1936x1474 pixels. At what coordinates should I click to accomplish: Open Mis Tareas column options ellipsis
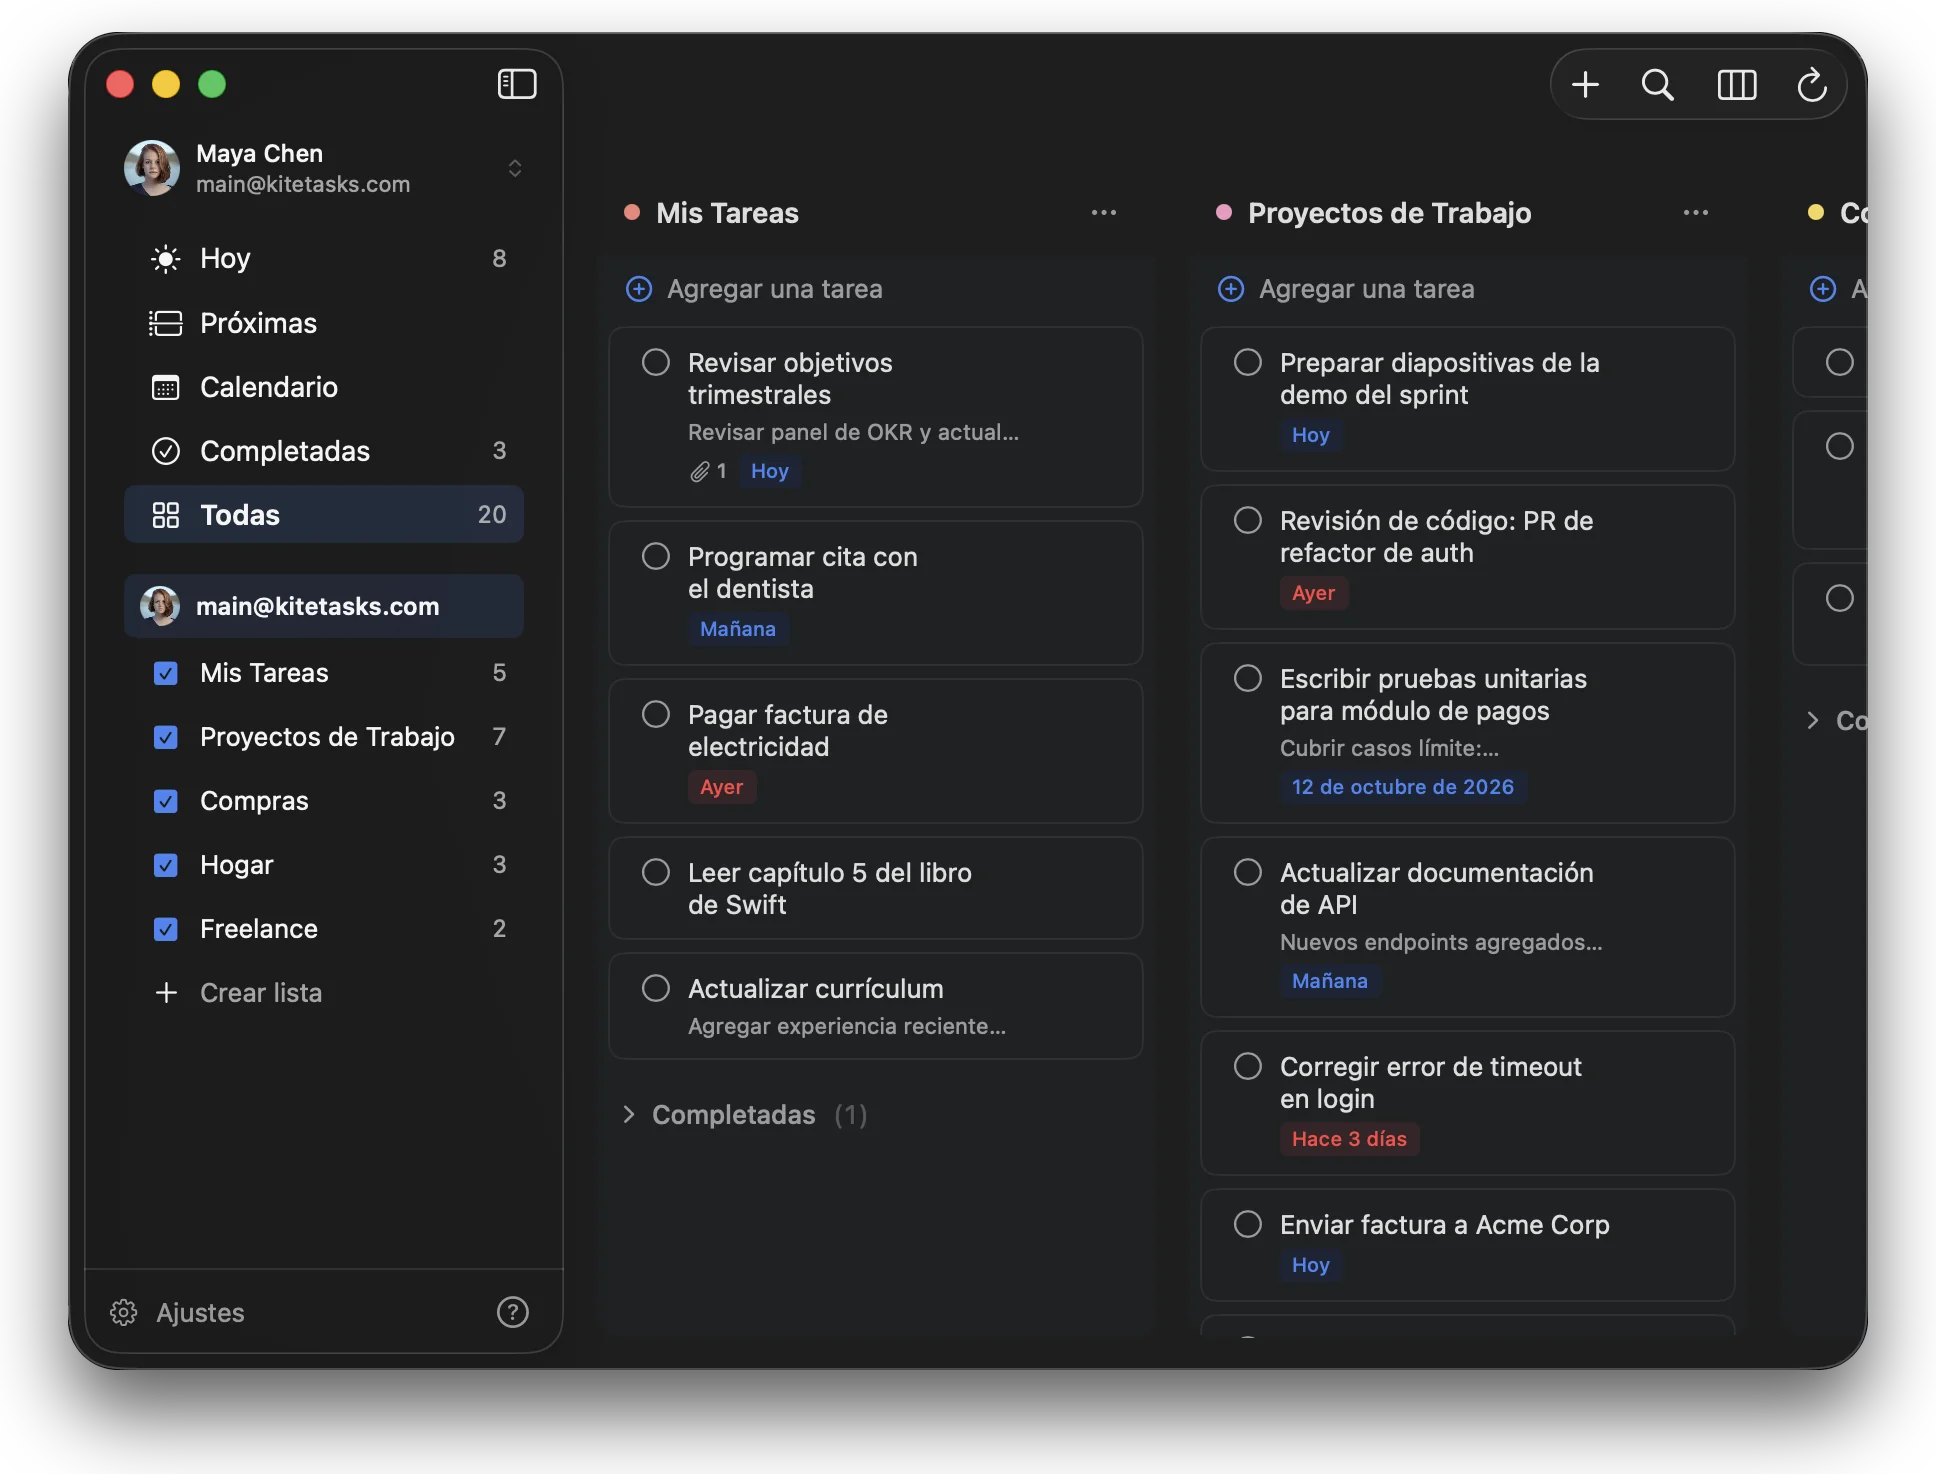[1104, 213]
